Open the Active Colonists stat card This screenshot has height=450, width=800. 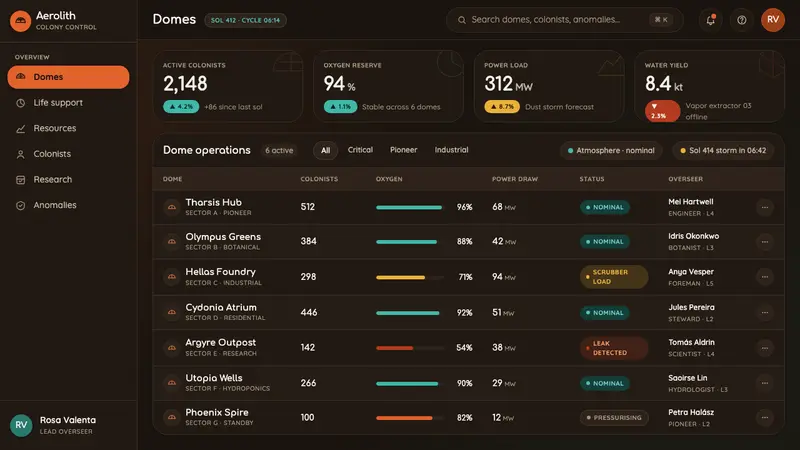228,86
